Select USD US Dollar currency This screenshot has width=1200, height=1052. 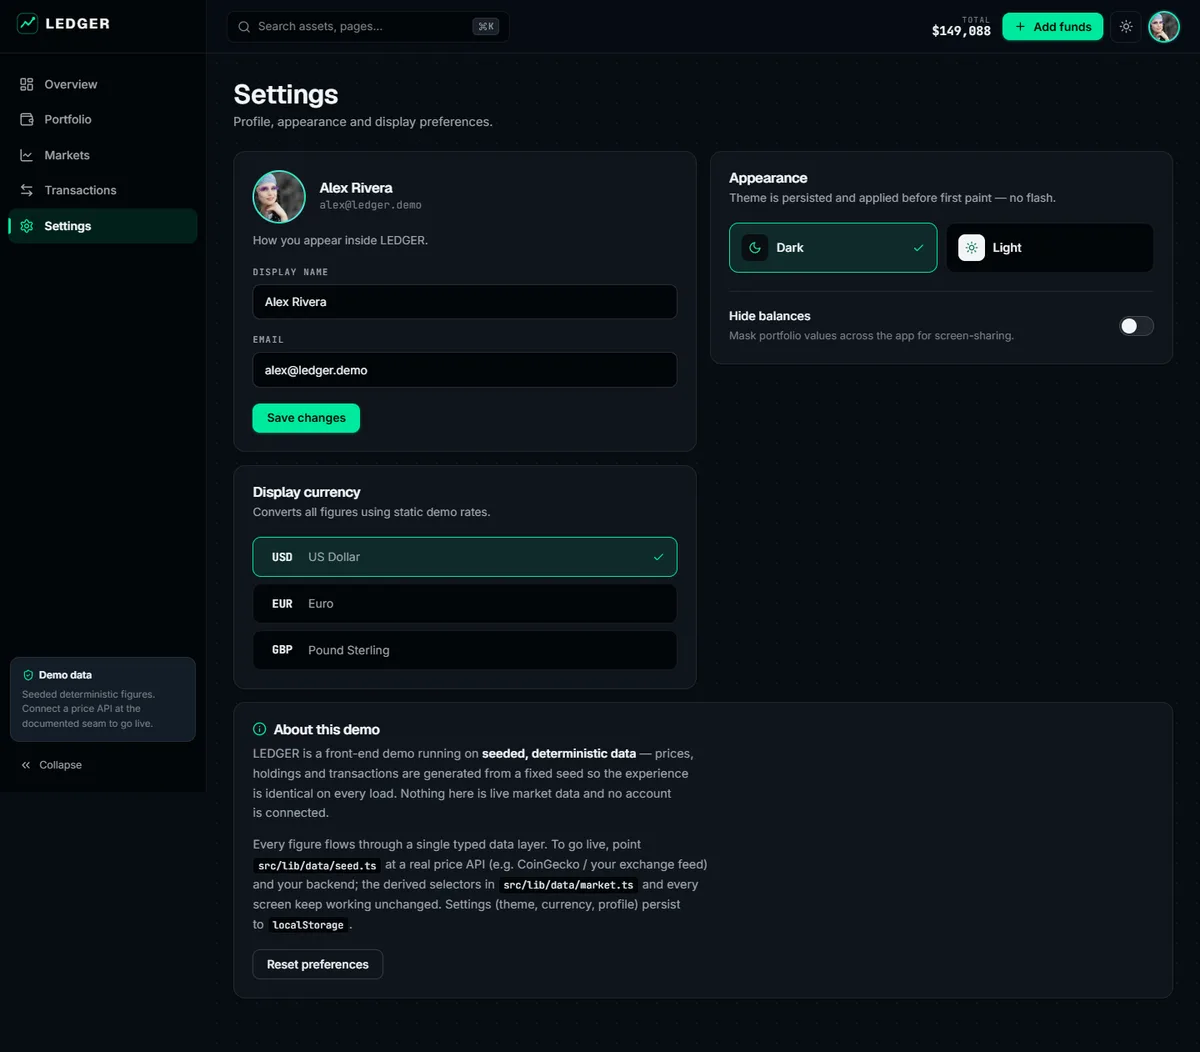click(465, 557)
